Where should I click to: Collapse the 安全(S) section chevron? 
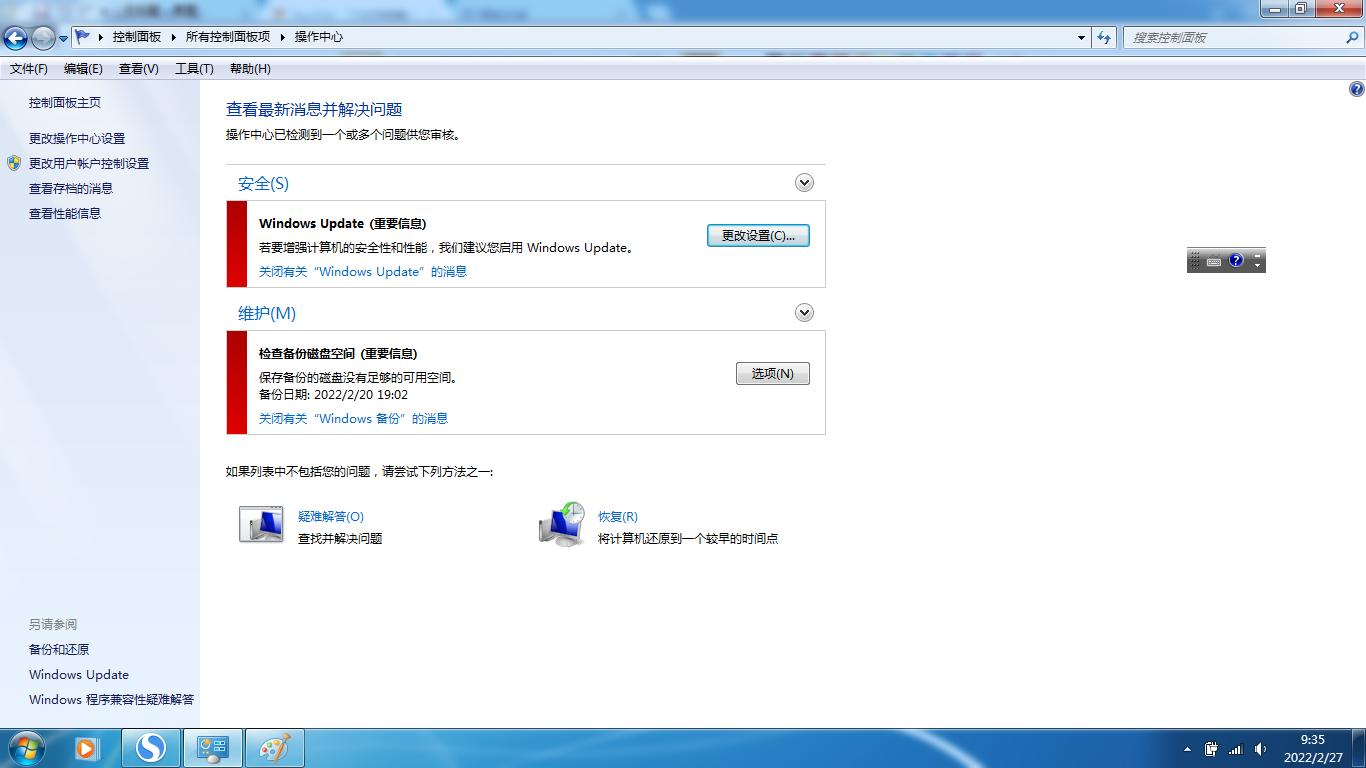tap(804, 183)
